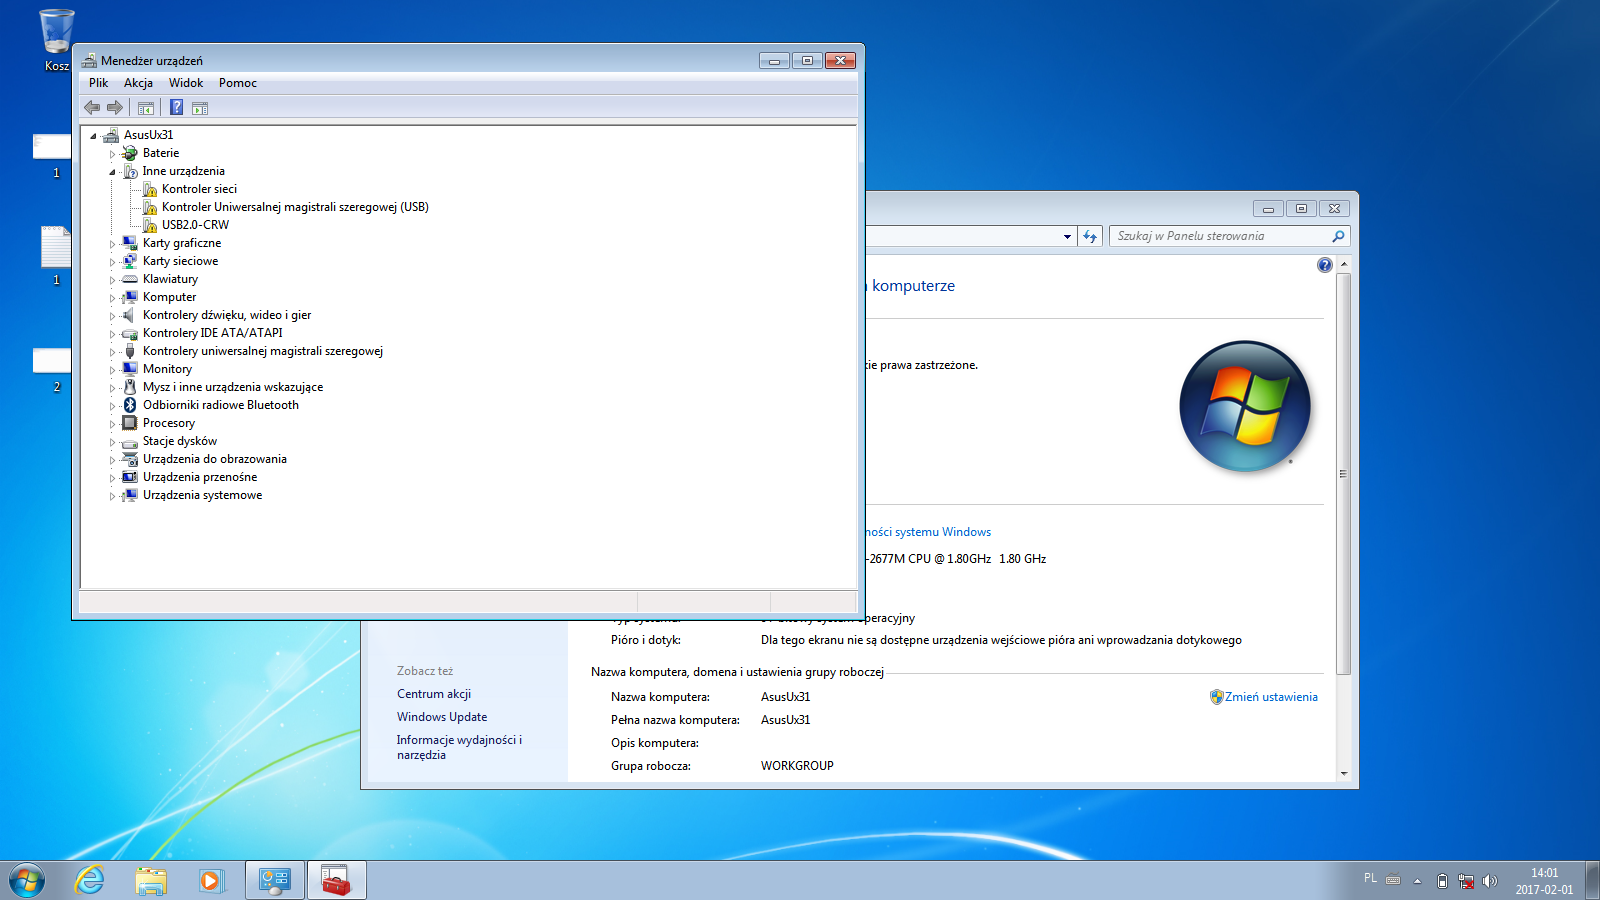Collapse the Inne urządzenia node

click(x=113, y=172)
